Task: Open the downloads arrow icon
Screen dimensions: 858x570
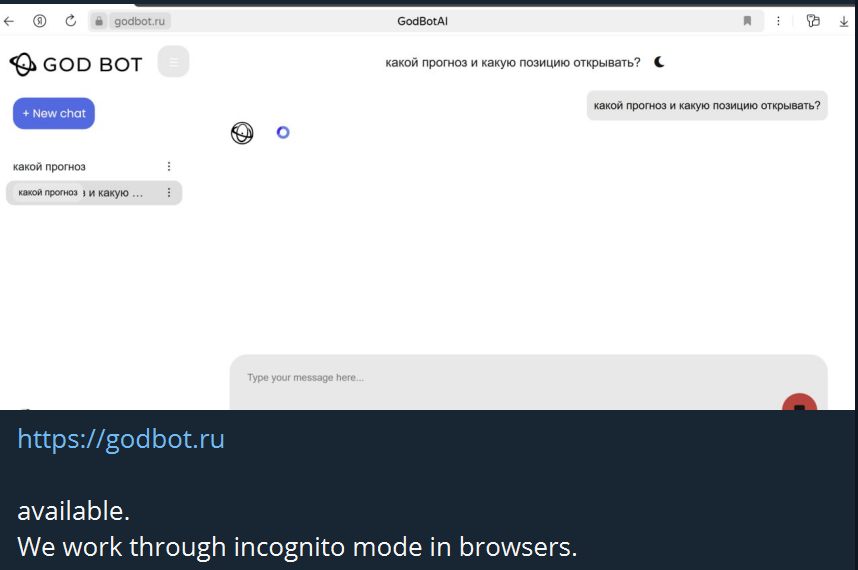Action: click(x=844, y=21)
